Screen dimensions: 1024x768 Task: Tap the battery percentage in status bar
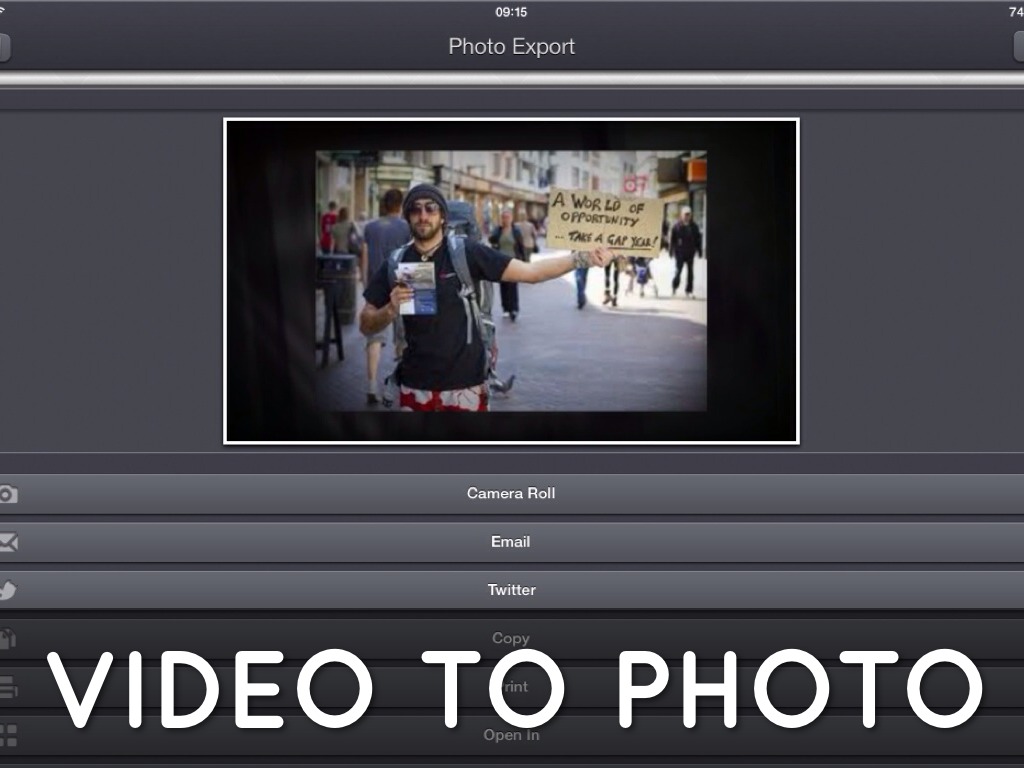coord(1015,12)
